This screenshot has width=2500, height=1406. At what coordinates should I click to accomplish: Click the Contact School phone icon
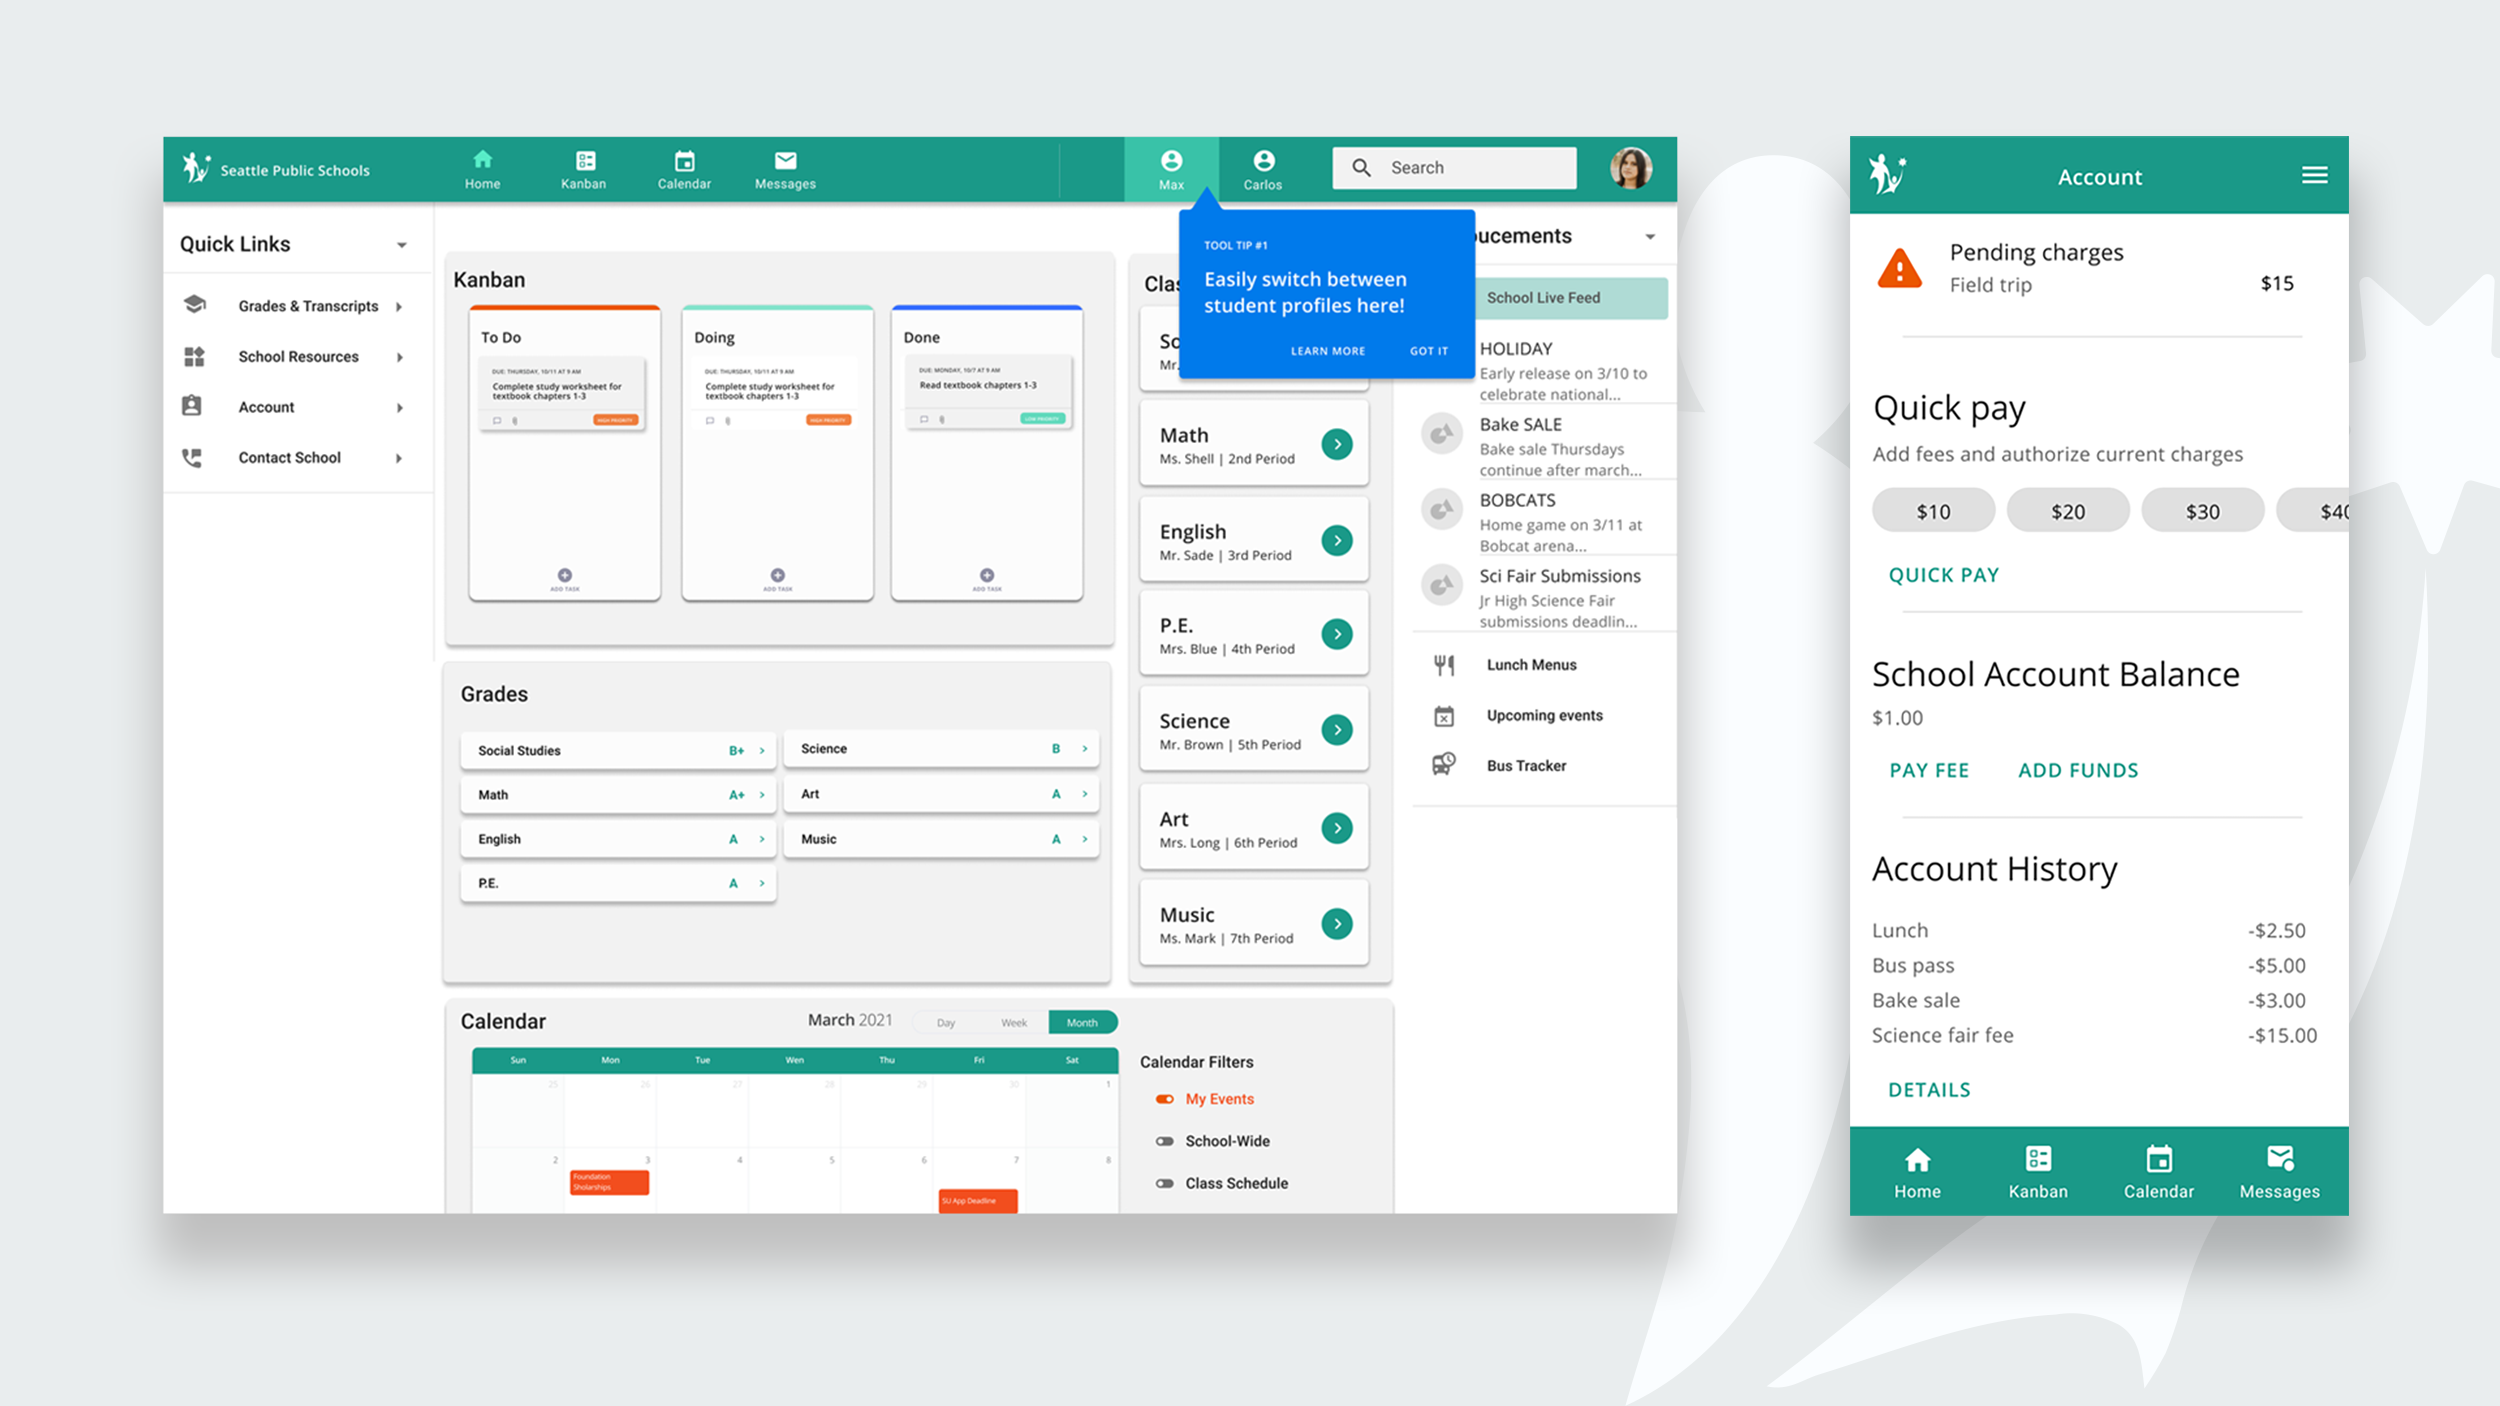pyautogui.click(x=192, y=458)
